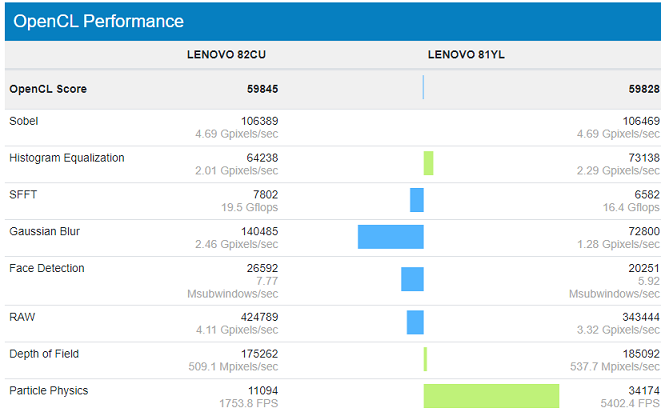Click the Histogram Equalization label
661x416 pixels.
tap(67, 158)
